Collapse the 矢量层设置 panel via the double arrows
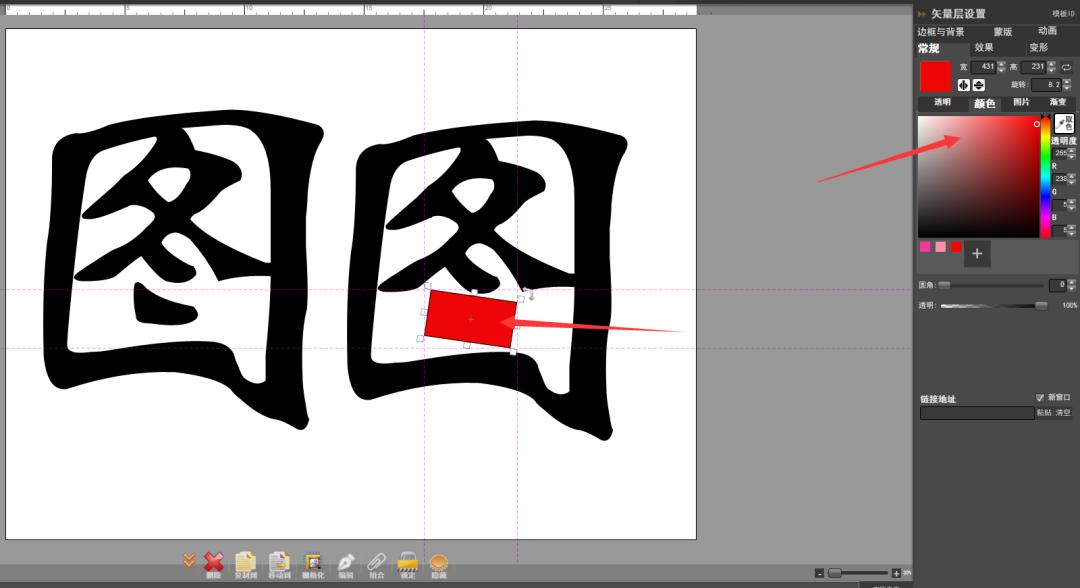 click(x=920, y=13)
